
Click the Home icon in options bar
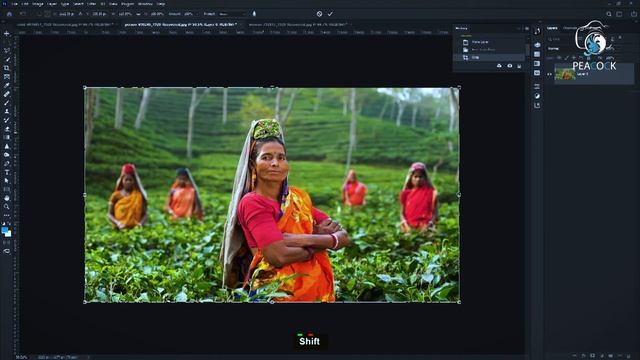tap(9, 14)
